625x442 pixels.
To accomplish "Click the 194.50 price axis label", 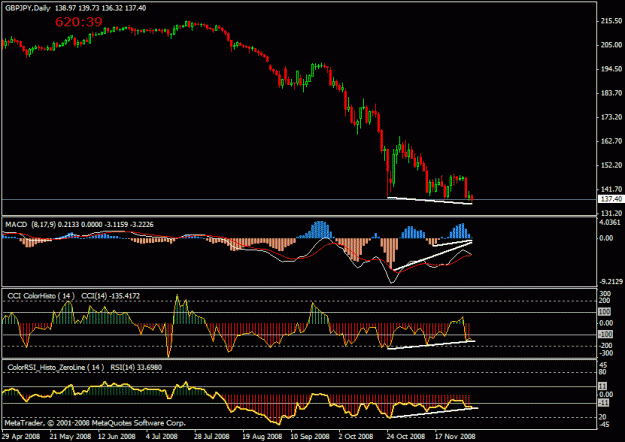I will click(611, 69).
